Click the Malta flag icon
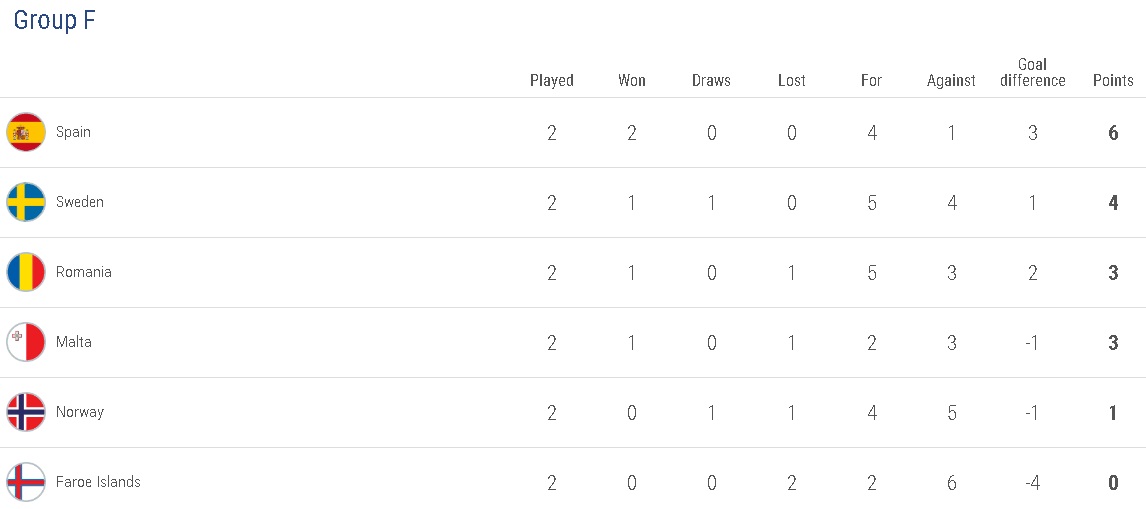Image resolution: width=1146 pixels, height=509 pixels. point(26,342)
